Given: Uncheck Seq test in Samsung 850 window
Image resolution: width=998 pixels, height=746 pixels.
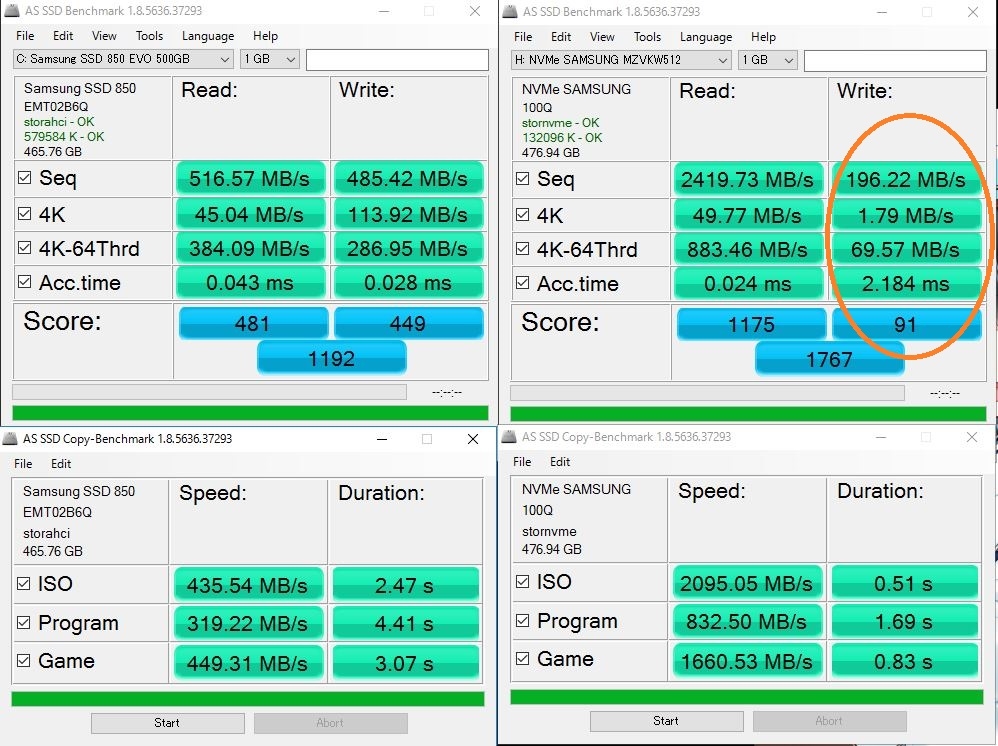Looking at the screenshot, I should [x=24, y=178].
